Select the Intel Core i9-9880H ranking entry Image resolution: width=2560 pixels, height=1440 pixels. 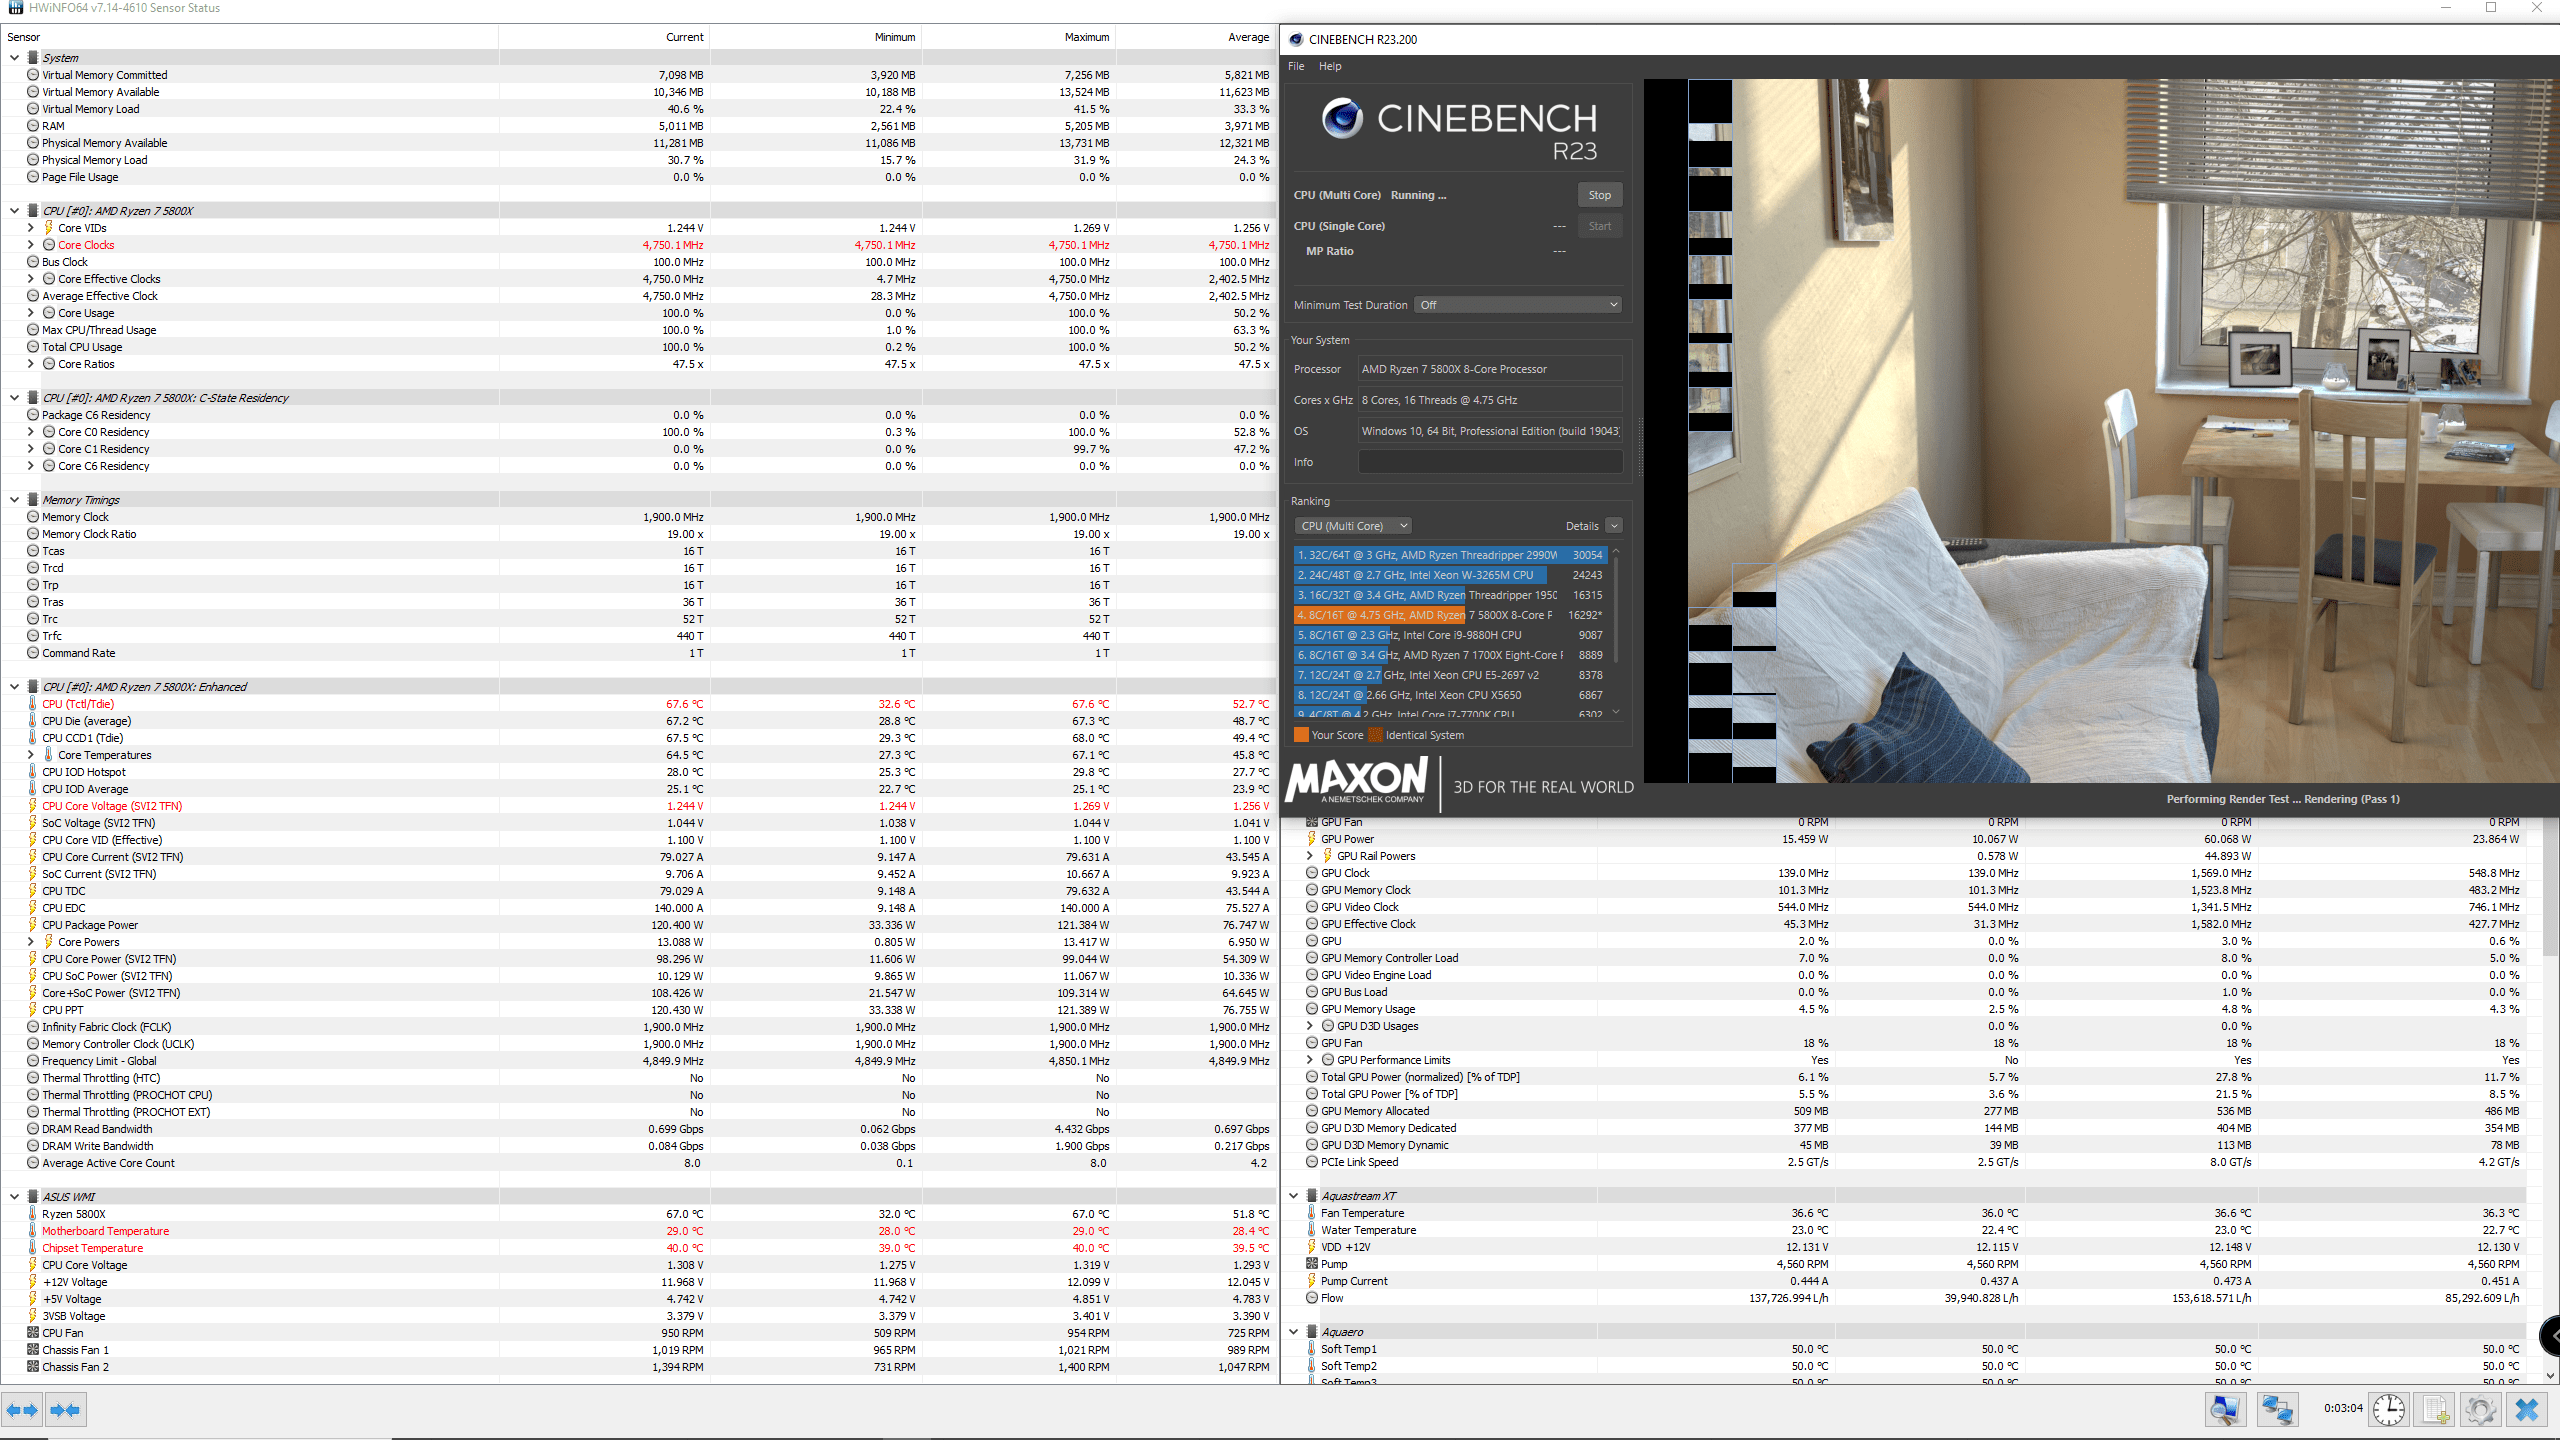pos(1450,635)
